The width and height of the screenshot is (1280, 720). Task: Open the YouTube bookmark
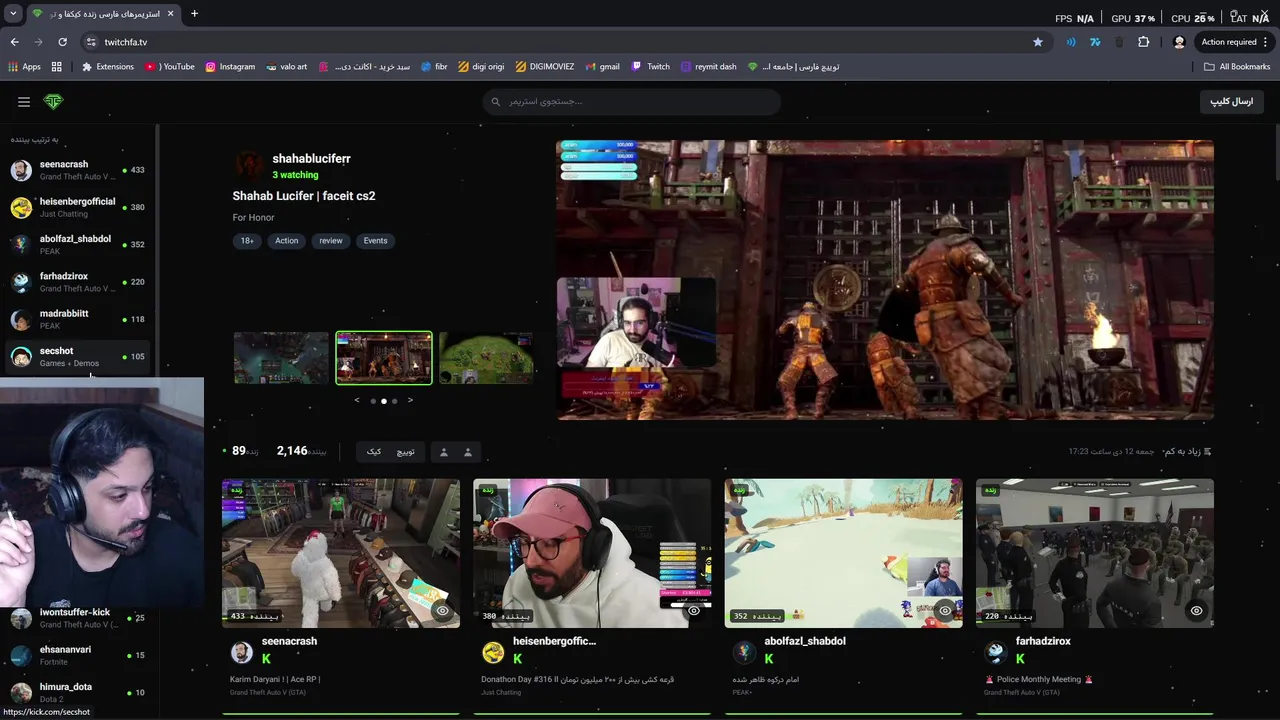coord(170,67)
